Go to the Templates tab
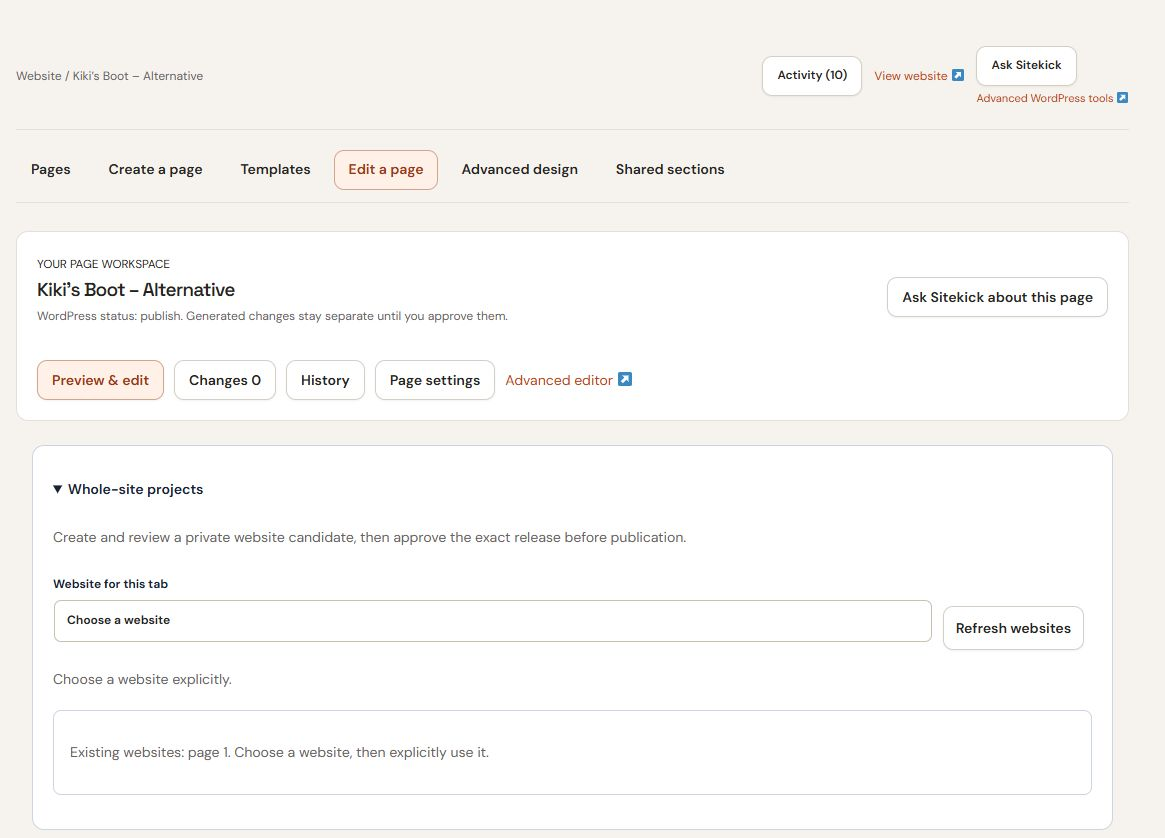Viewport: 1165px width, 838px height. (x=276, y=169)
